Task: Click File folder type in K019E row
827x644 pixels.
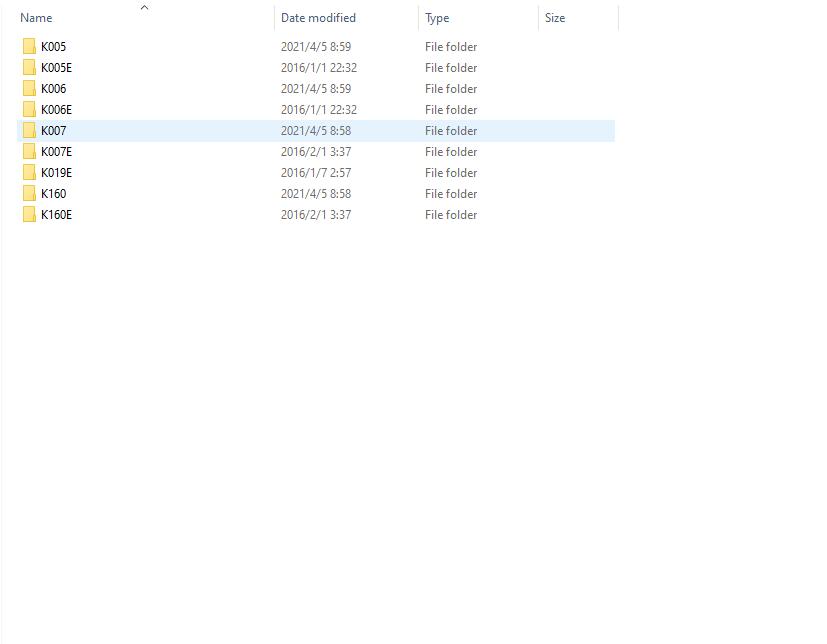Action: pos(451,173)
